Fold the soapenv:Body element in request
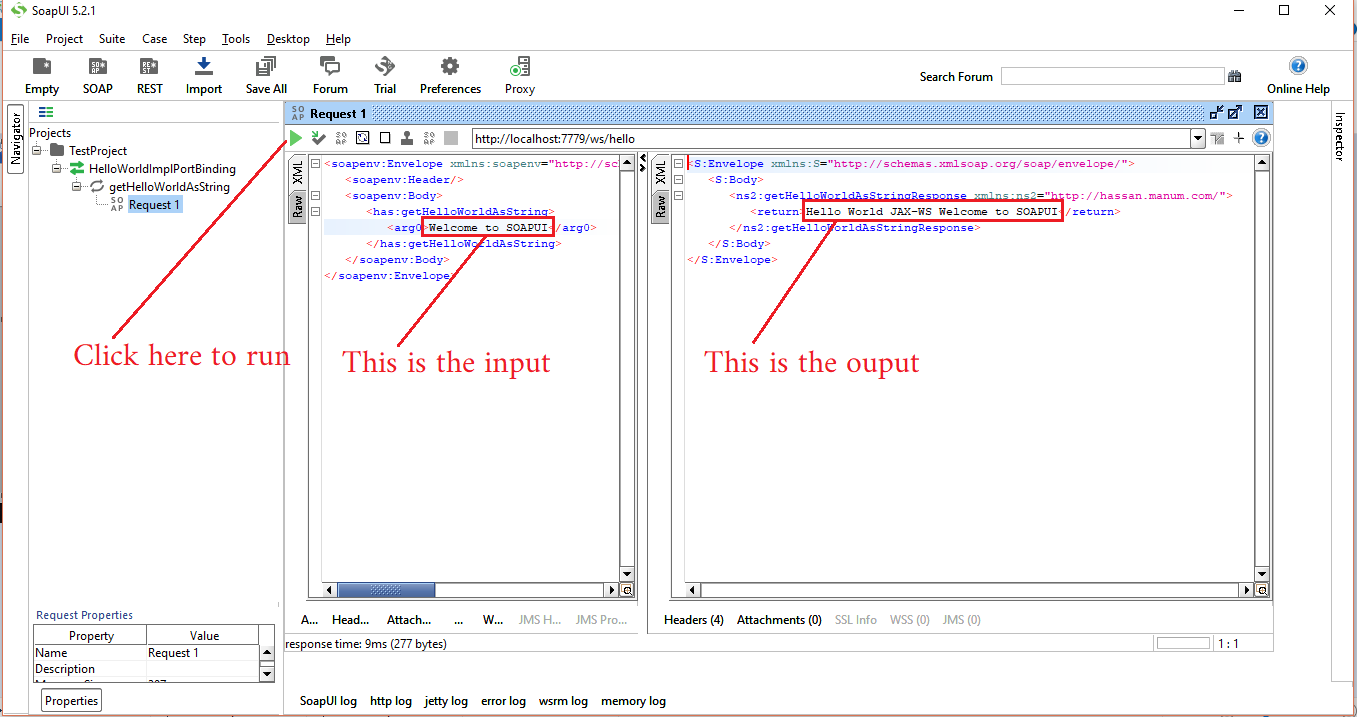The height and width of the screenshot is (717, 1357). pos(315,196)
